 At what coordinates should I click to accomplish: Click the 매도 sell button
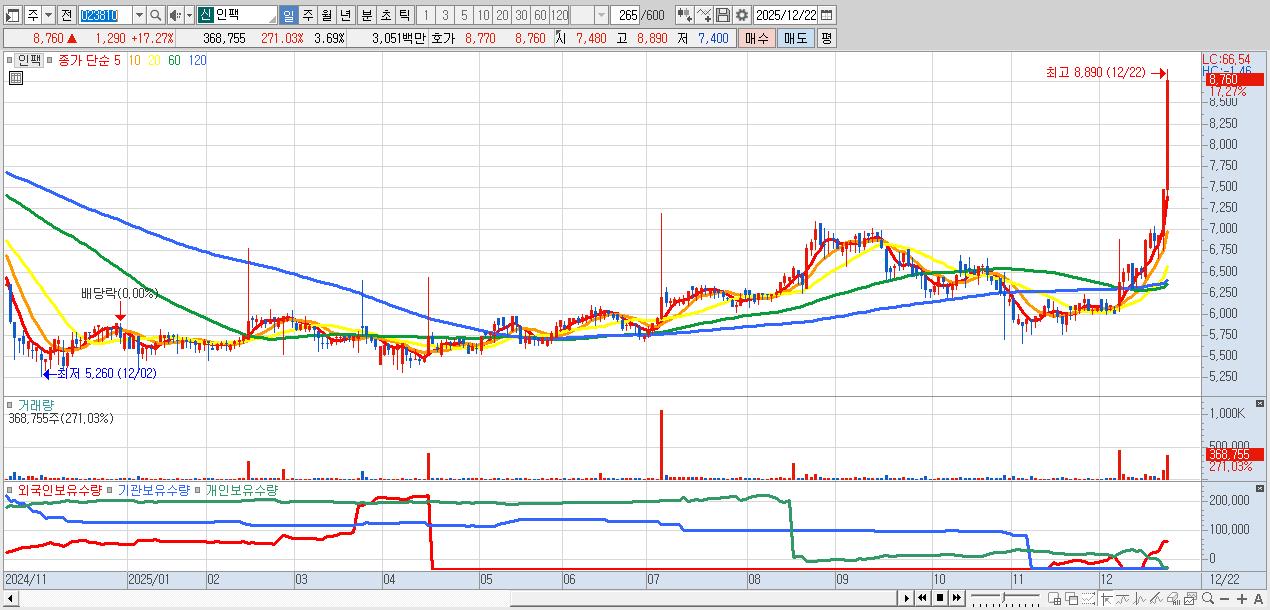click(x=795, y=38)
